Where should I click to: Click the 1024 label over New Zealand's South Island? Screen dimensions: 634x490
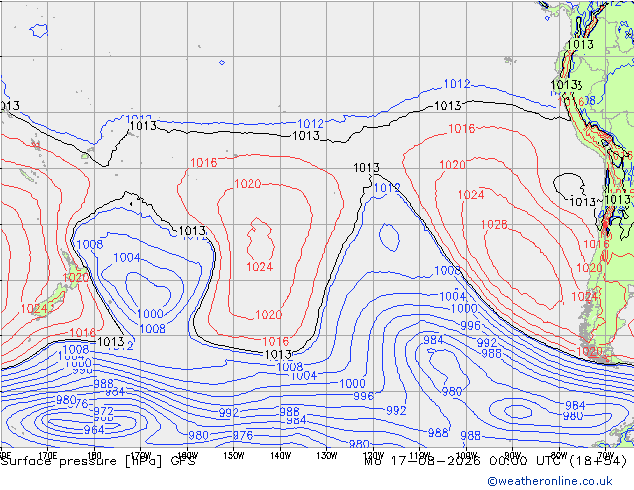tap(34, 309)
